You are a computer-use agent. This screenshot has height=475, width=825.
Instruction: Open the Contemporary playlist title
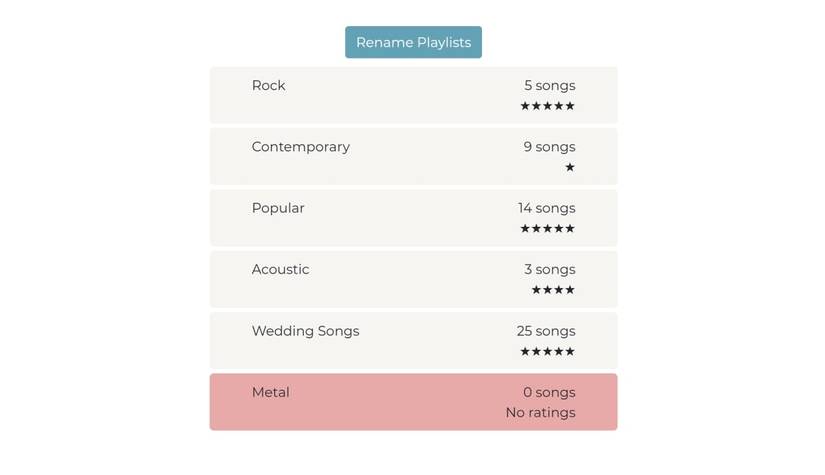(300, 147)
